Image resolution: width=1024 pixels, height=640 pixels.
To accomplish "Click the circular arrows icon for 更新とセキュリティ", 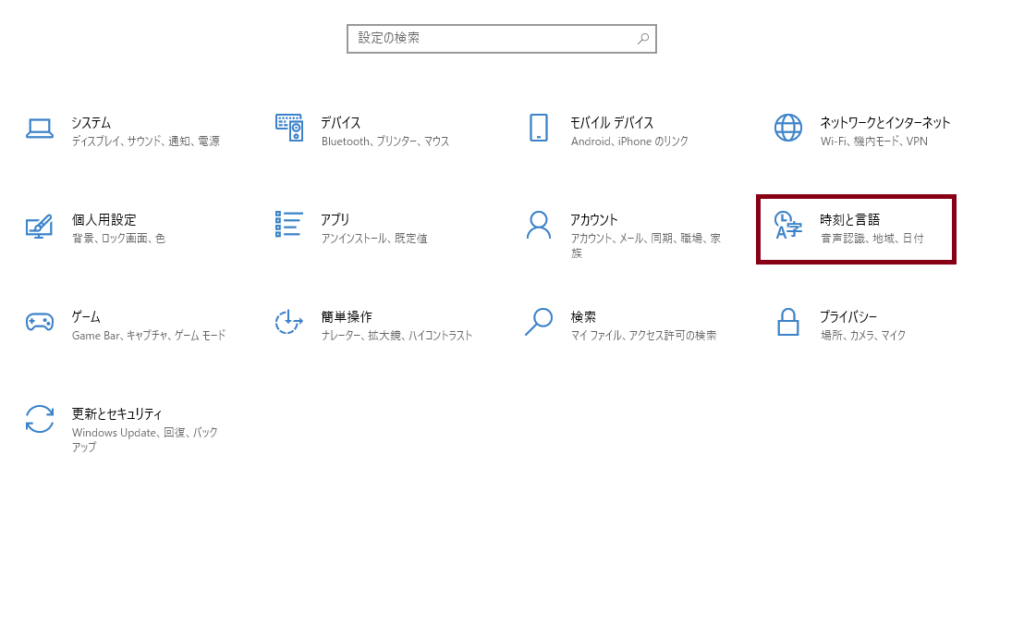I will click(39, 419).
